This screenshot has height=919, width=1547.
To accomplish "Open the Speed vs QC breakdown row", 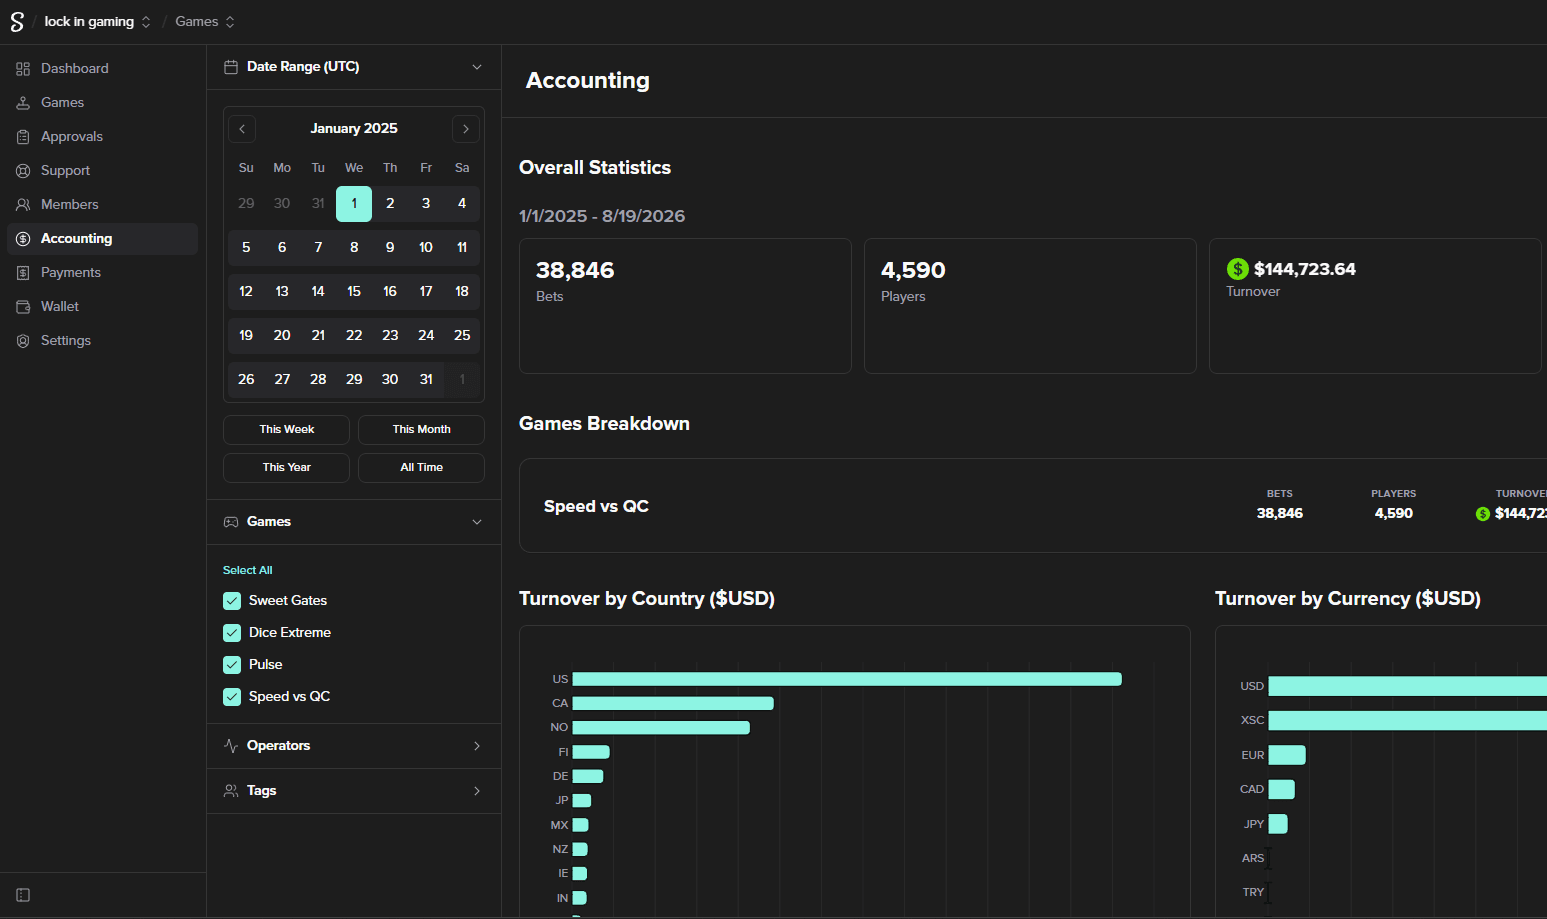I will (1033, 506).
